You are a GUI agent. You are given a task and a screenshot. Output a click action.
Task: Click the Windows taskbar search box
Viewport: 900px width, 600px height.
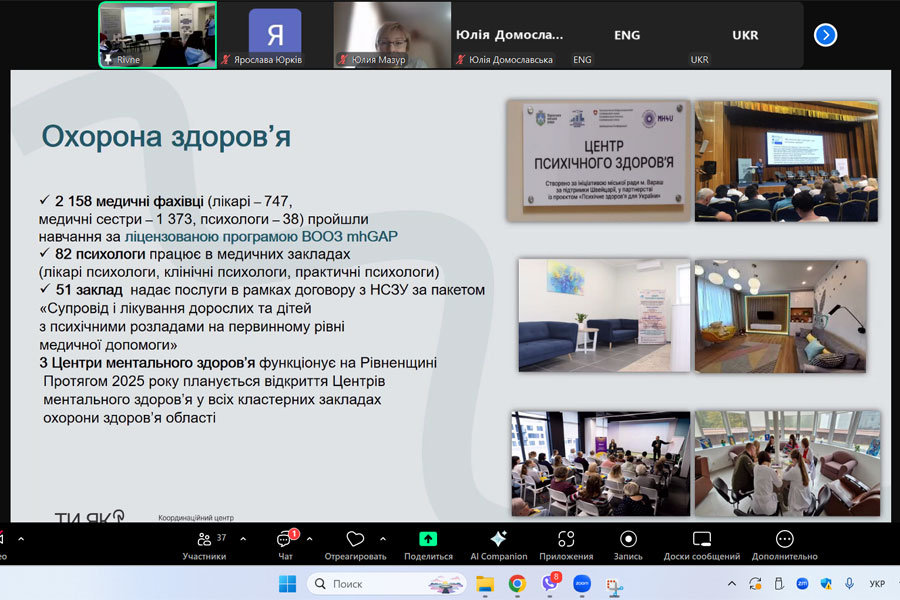coord(385,583)
